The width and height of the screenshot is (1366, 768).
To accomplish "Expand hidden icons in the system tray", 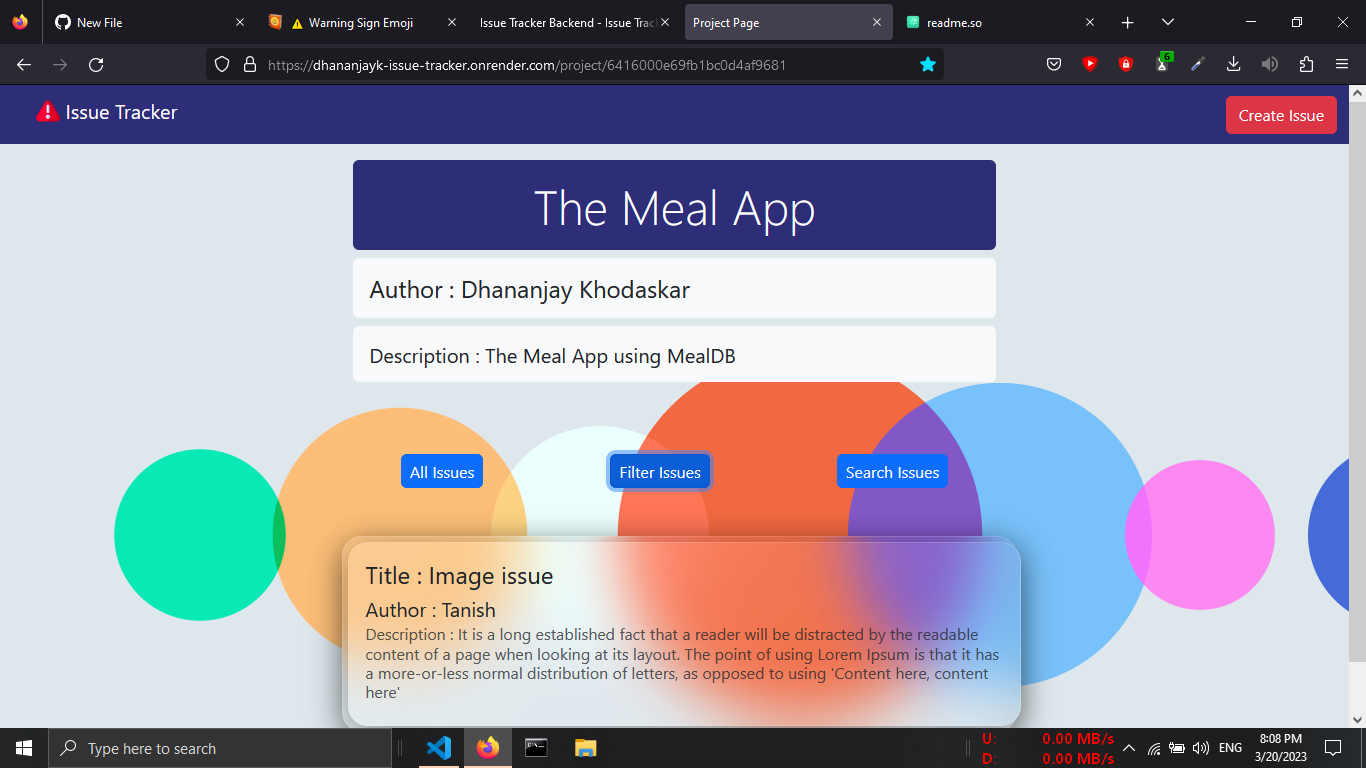I will click(x=1128, y=747).
